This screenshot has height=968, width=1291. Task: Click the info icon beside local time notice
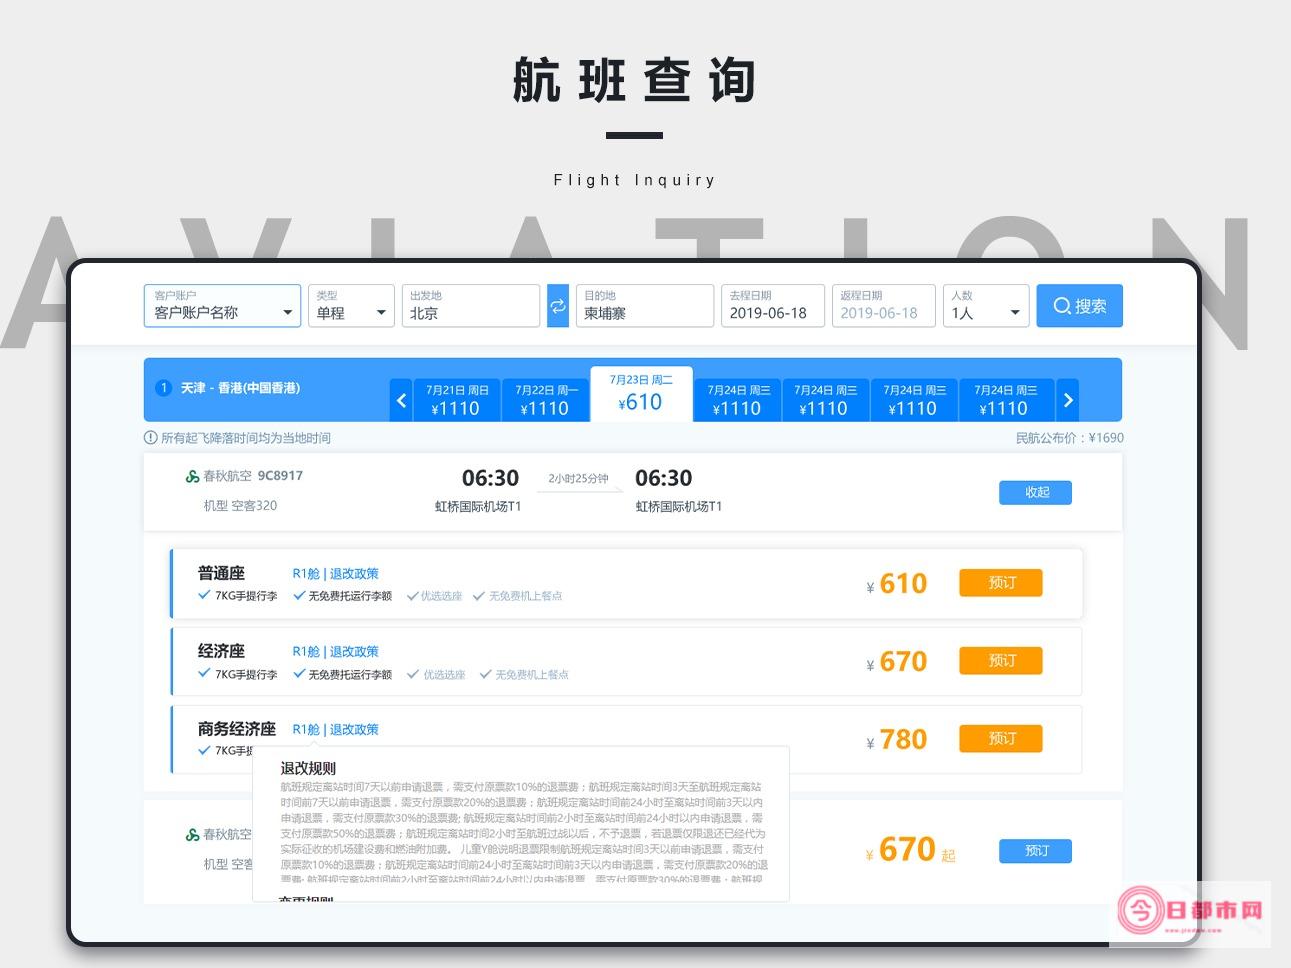tap(151, 438)
